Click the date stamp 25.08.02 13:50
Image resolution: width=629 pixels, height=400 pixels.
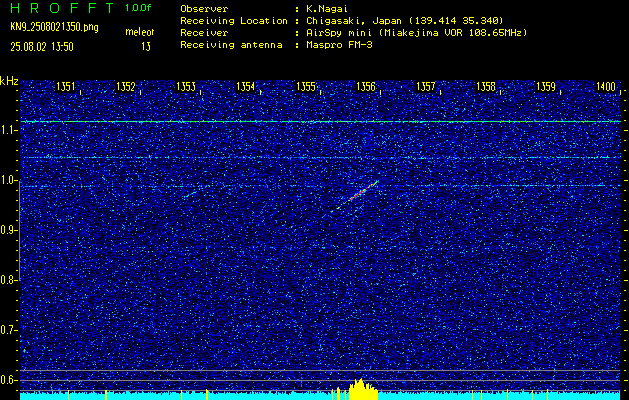(x=42, y=47)
